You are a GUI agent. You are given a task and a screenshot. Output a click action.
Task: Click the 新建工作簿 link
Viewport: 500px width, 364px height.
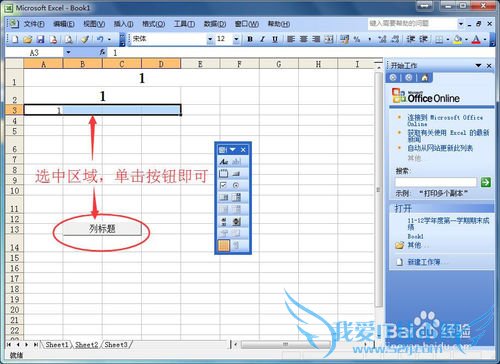[x=424, y=262]
